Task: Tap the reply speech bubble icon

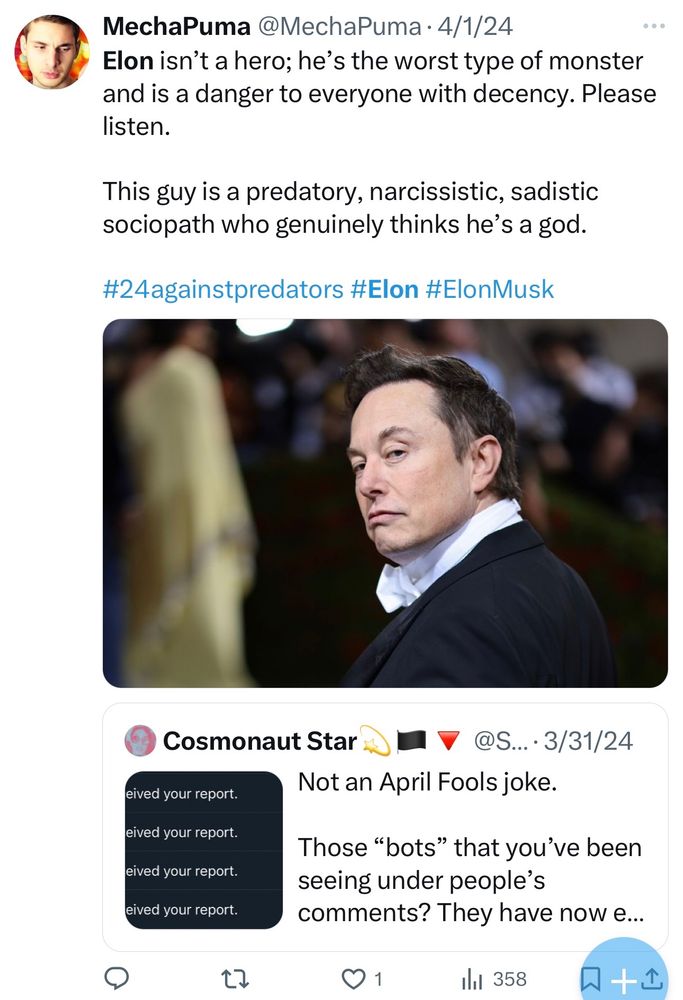Action: 118,979
